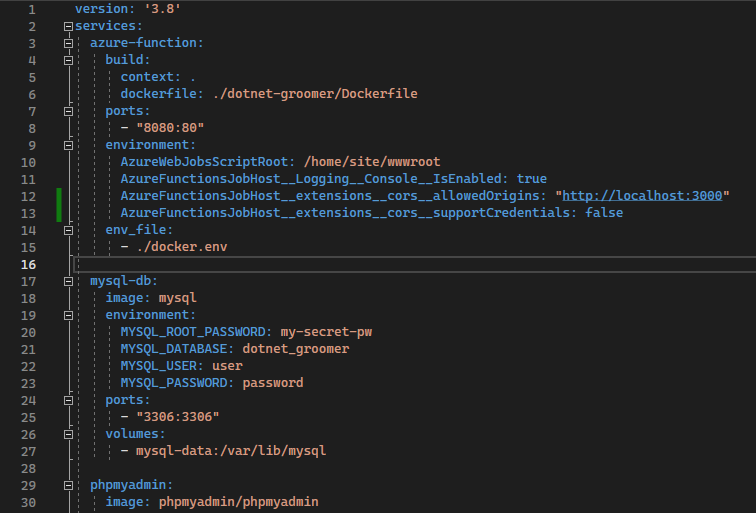Viewport: 756px width, 513px height.
Task: Collapse the mysql-db section fold marker
Action: click(68, 282)
